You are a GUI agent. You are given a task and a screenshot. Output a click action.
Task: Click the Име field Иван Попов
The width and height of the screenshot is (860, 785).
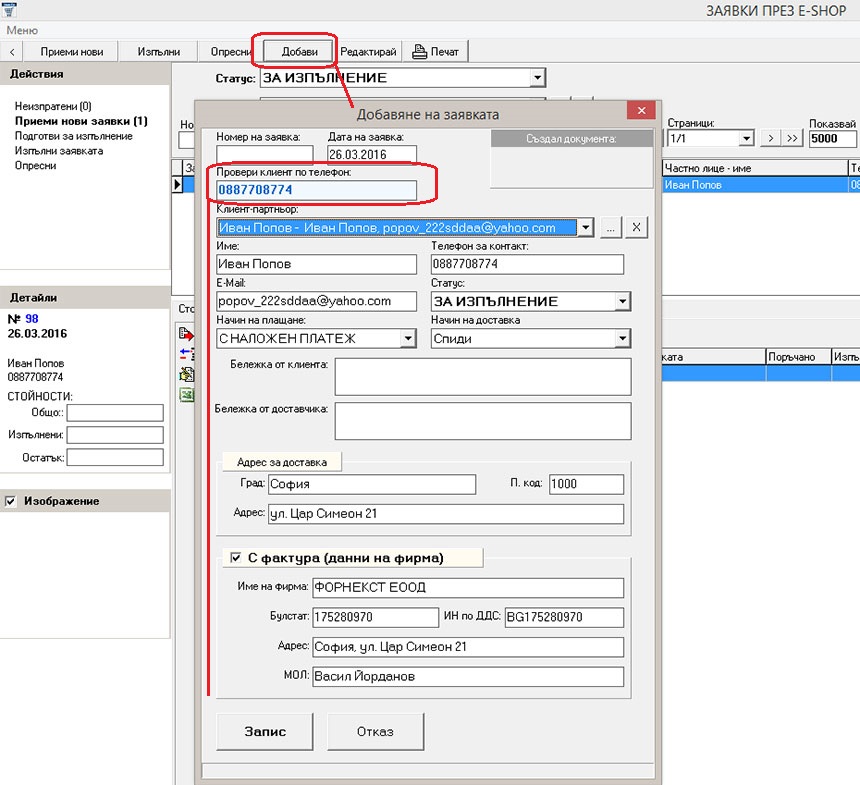tap(316, 264)
